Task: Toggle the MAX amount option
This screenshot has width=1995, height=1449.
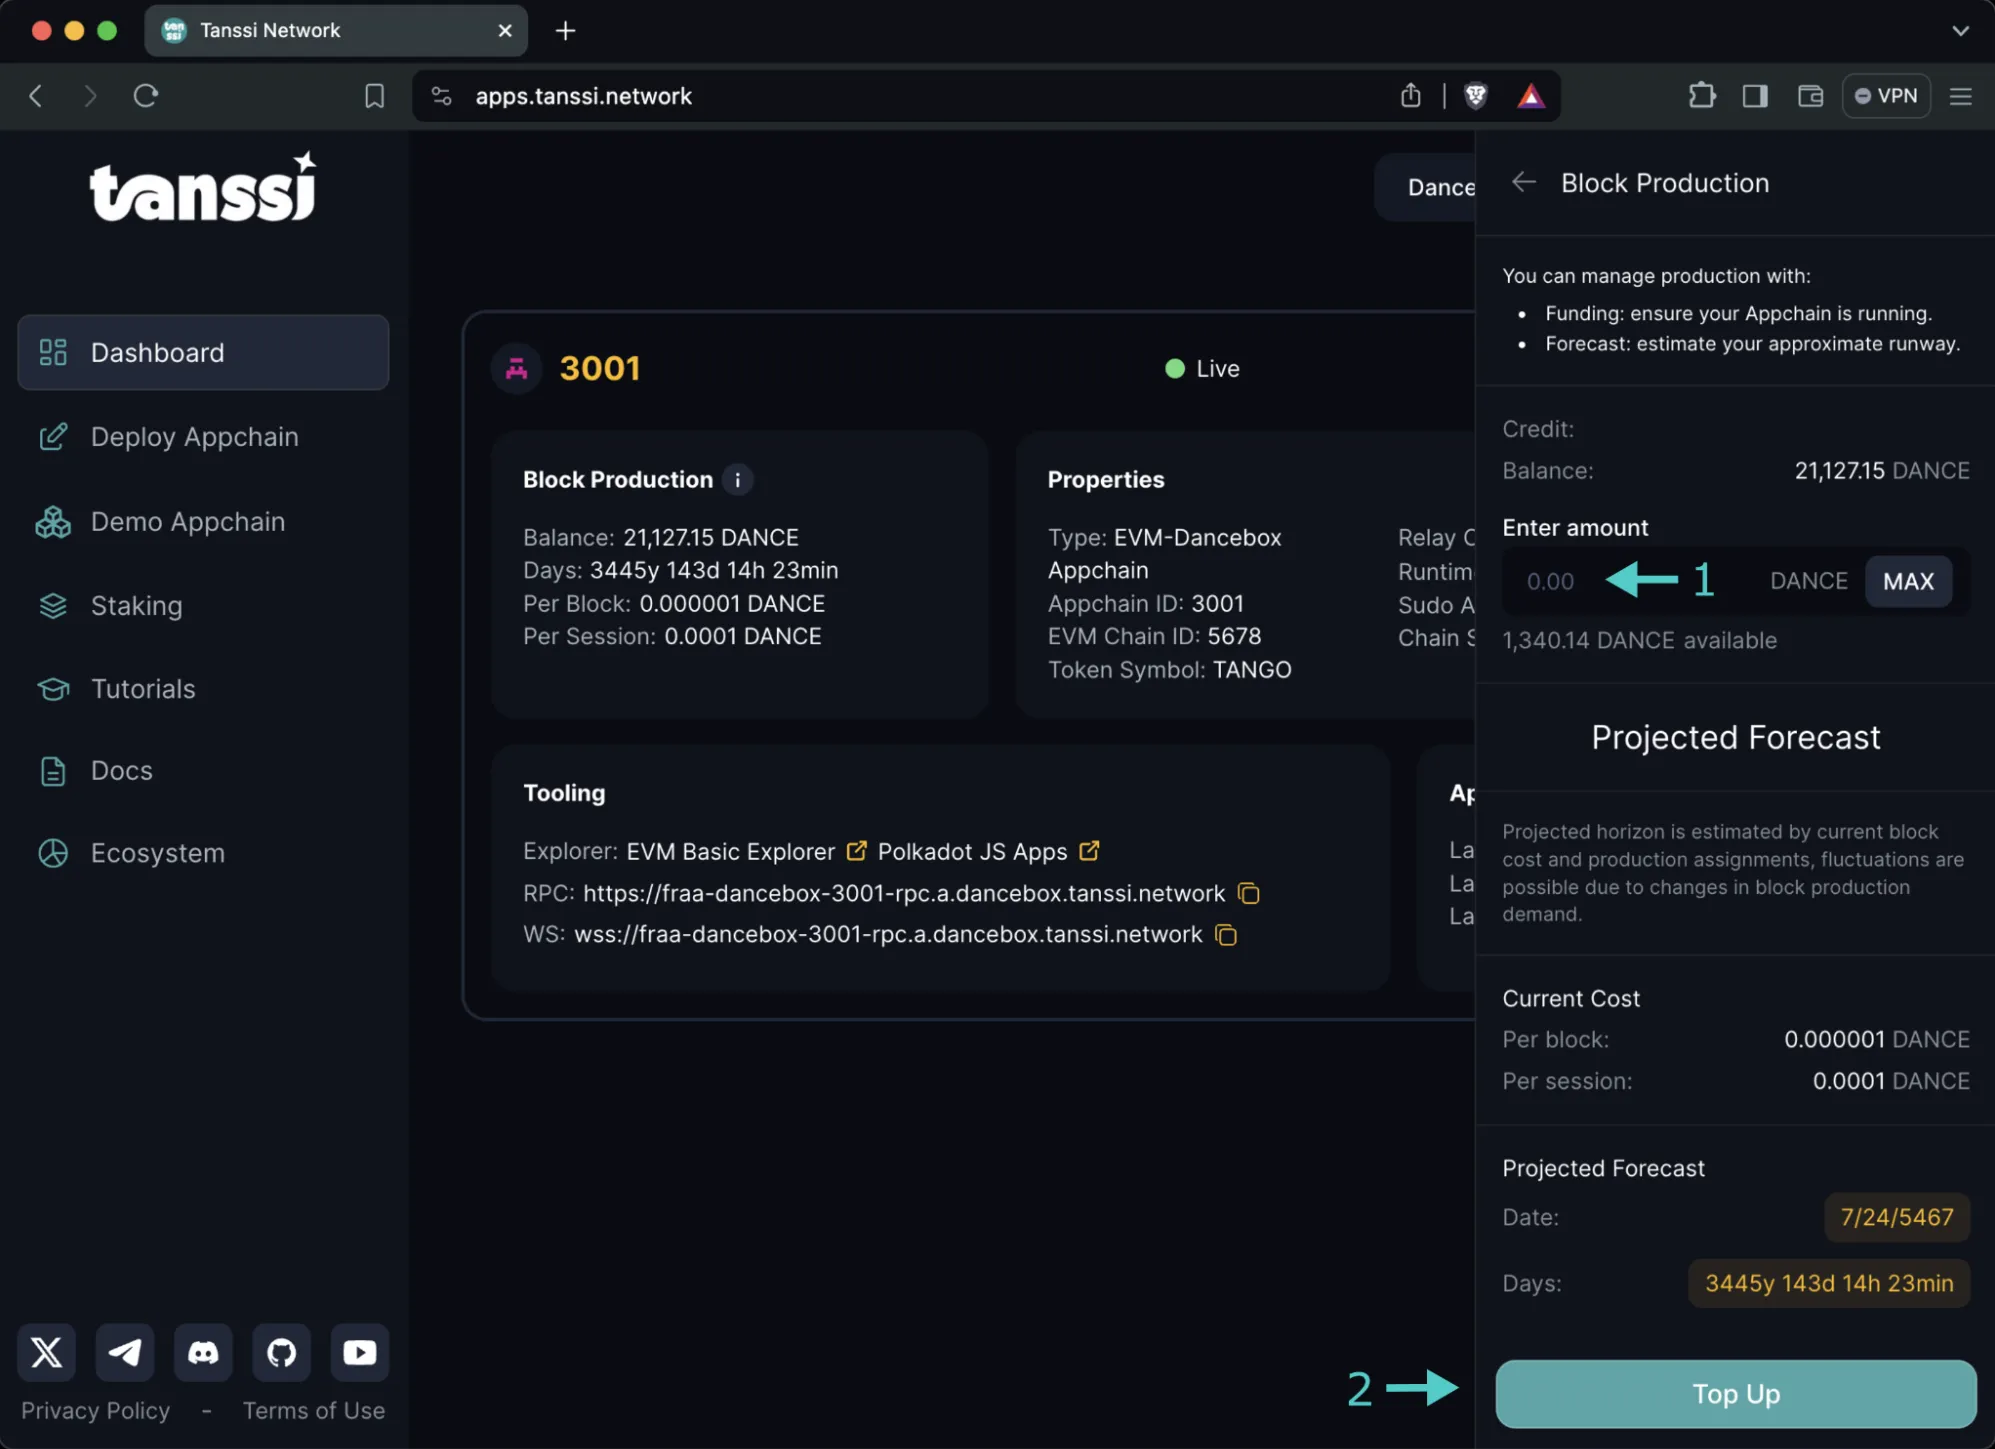Action: [x=1907, y=581]
